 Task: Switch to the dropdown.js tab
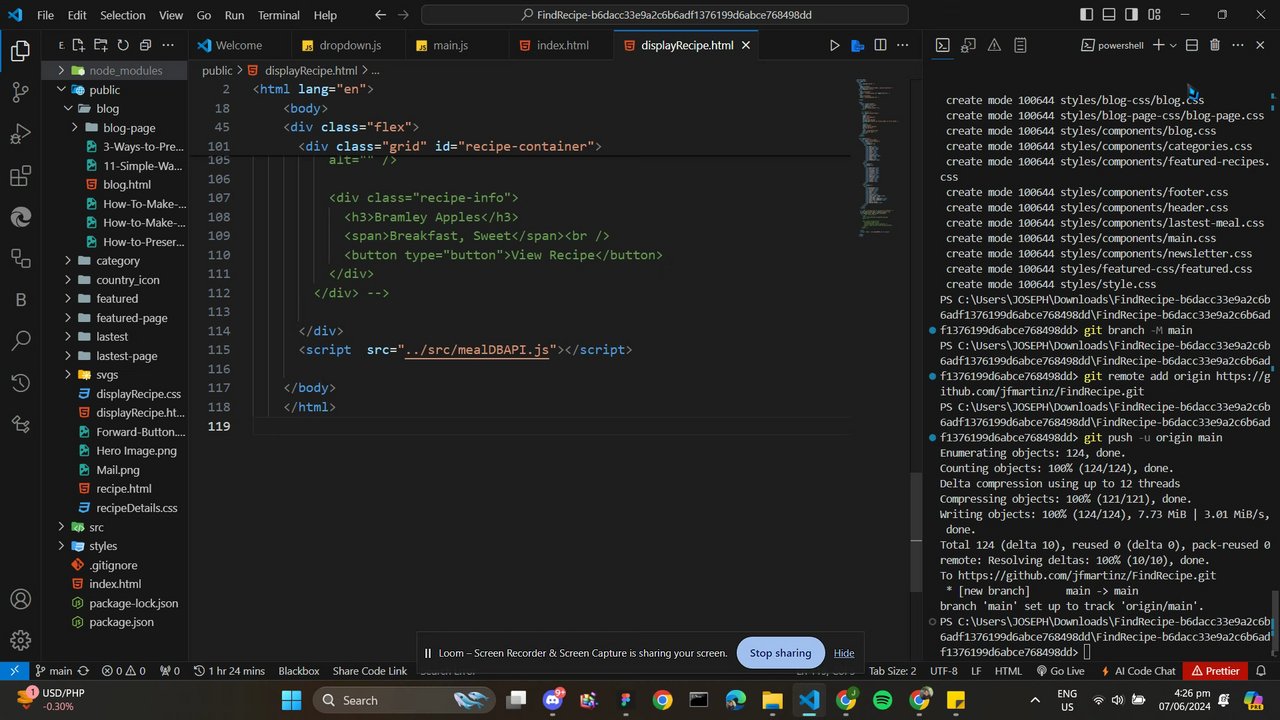click(349, 45)
